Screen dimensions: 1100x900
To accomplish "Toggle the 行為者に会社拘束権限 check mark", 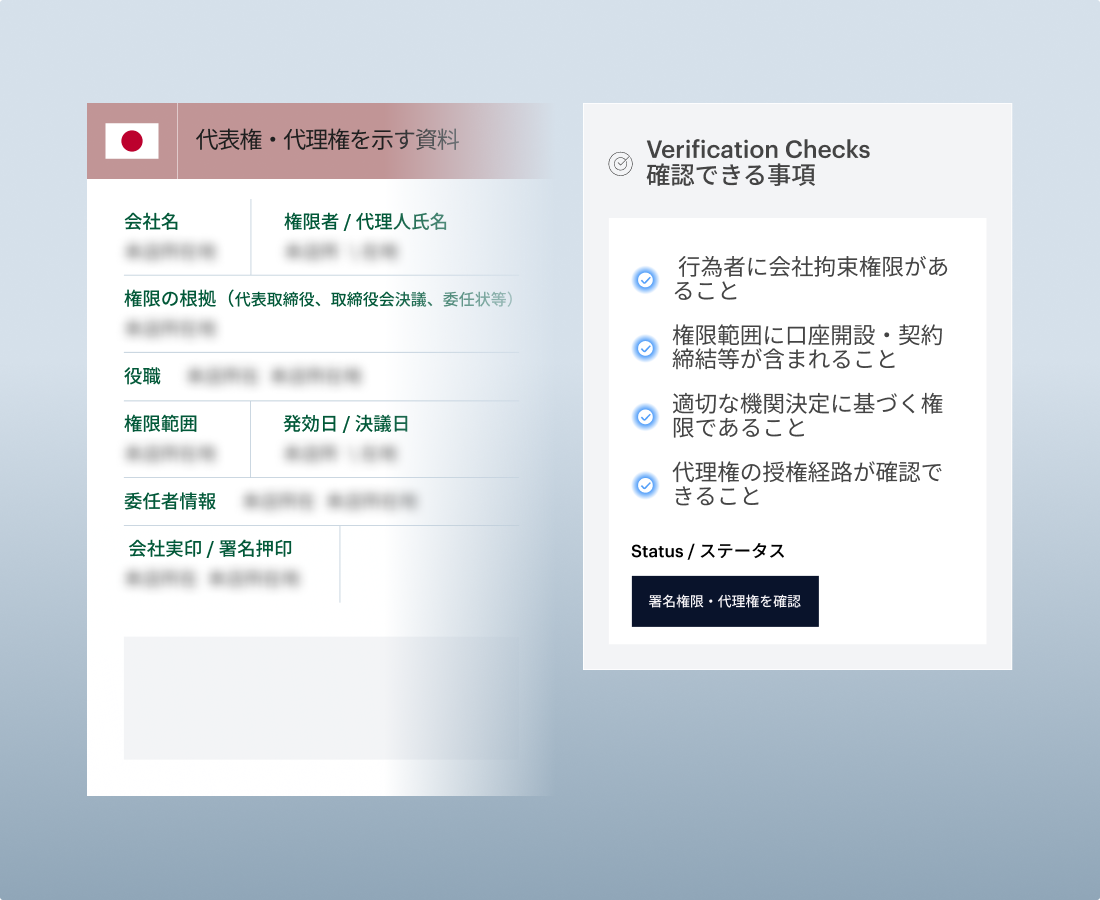I will click(646, 280).
